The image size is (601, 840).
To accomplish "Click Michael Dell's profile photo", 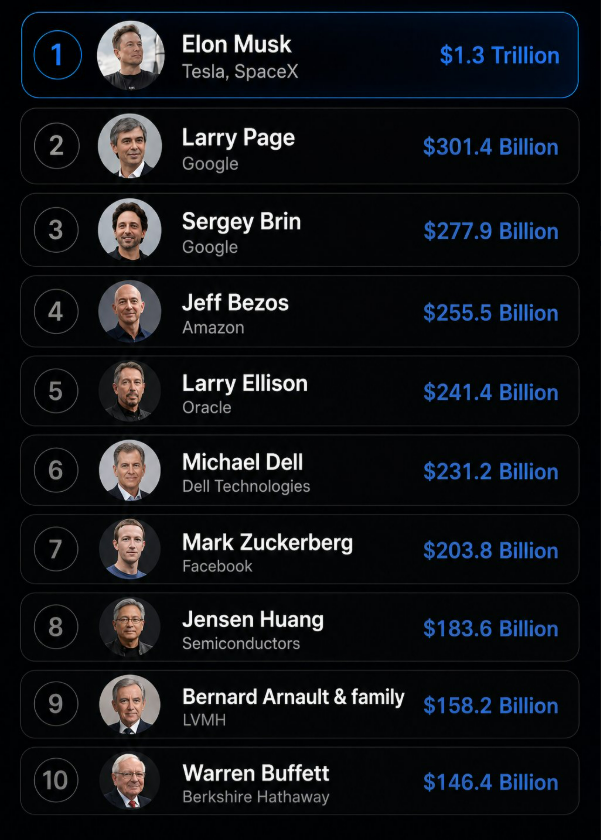I will [130, 470].
